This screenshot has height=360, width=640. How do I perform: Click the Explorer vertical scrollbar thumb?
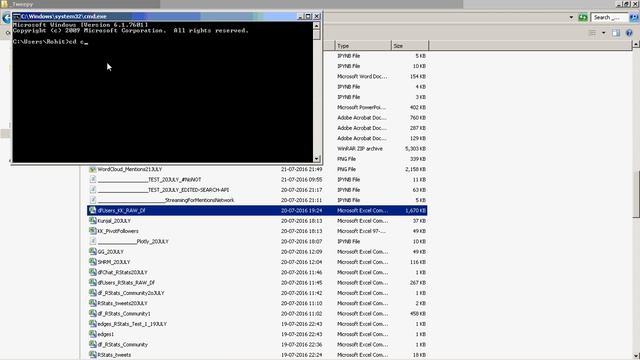click(636, 194)
